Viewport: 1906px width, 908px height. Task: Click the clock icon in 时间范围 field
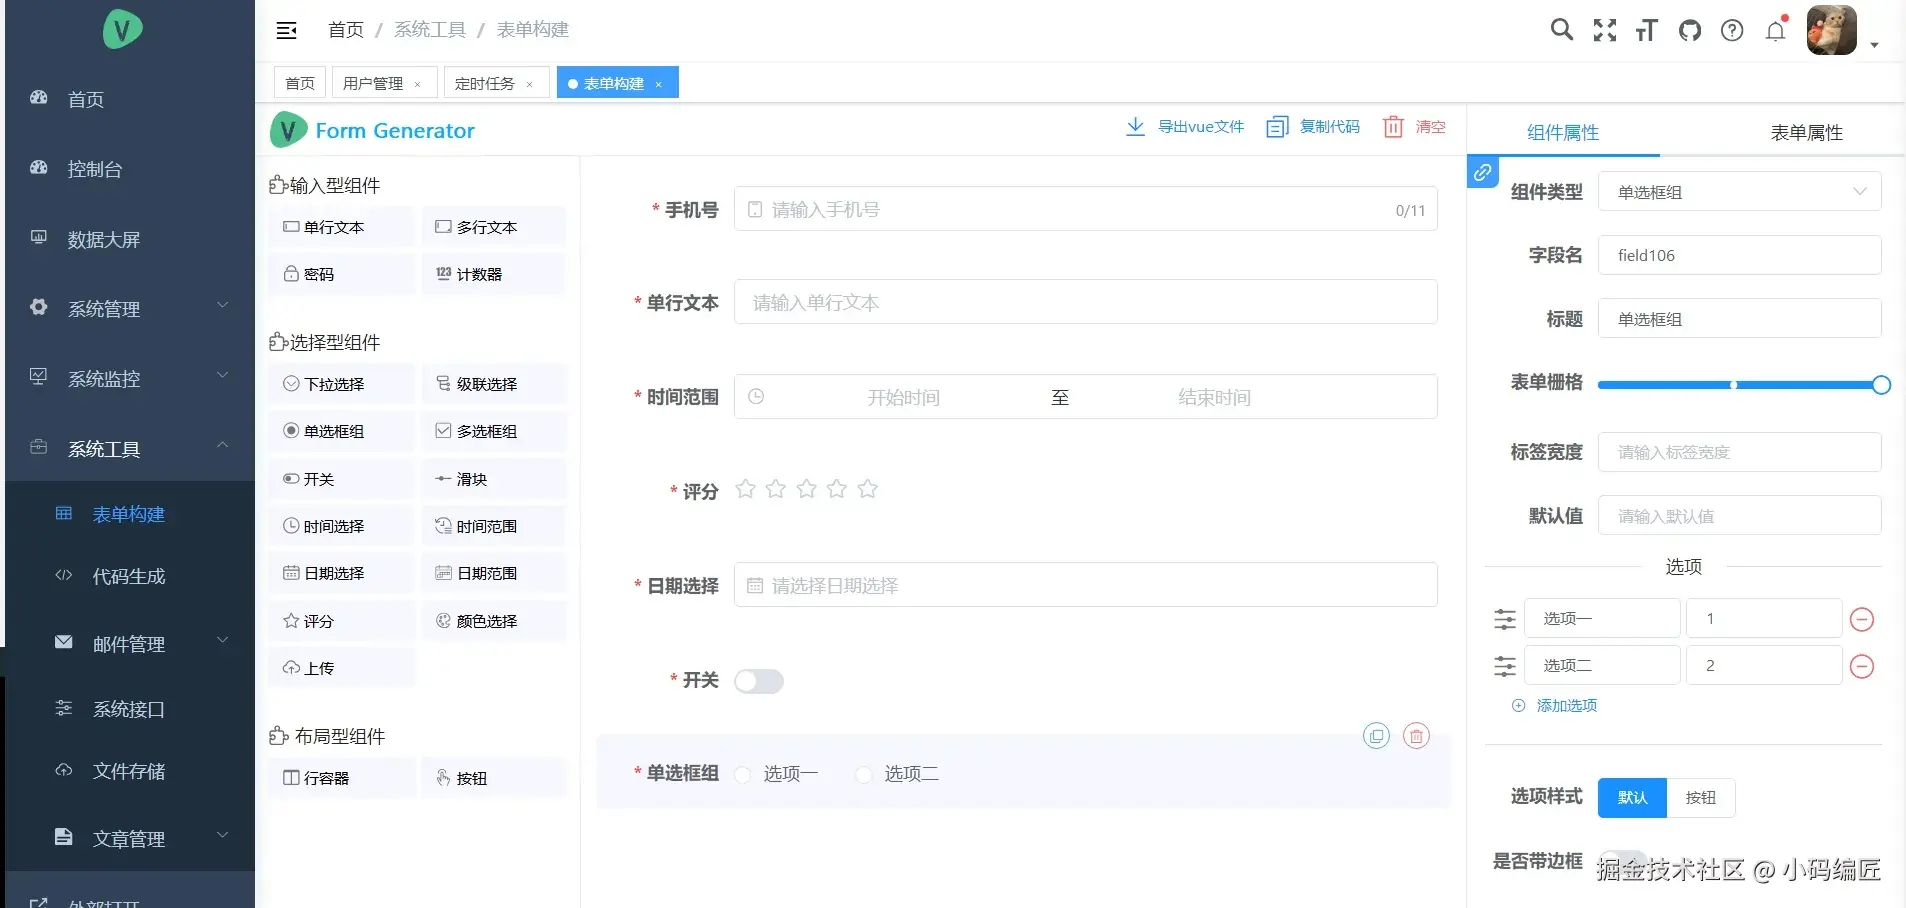[757, 397]
